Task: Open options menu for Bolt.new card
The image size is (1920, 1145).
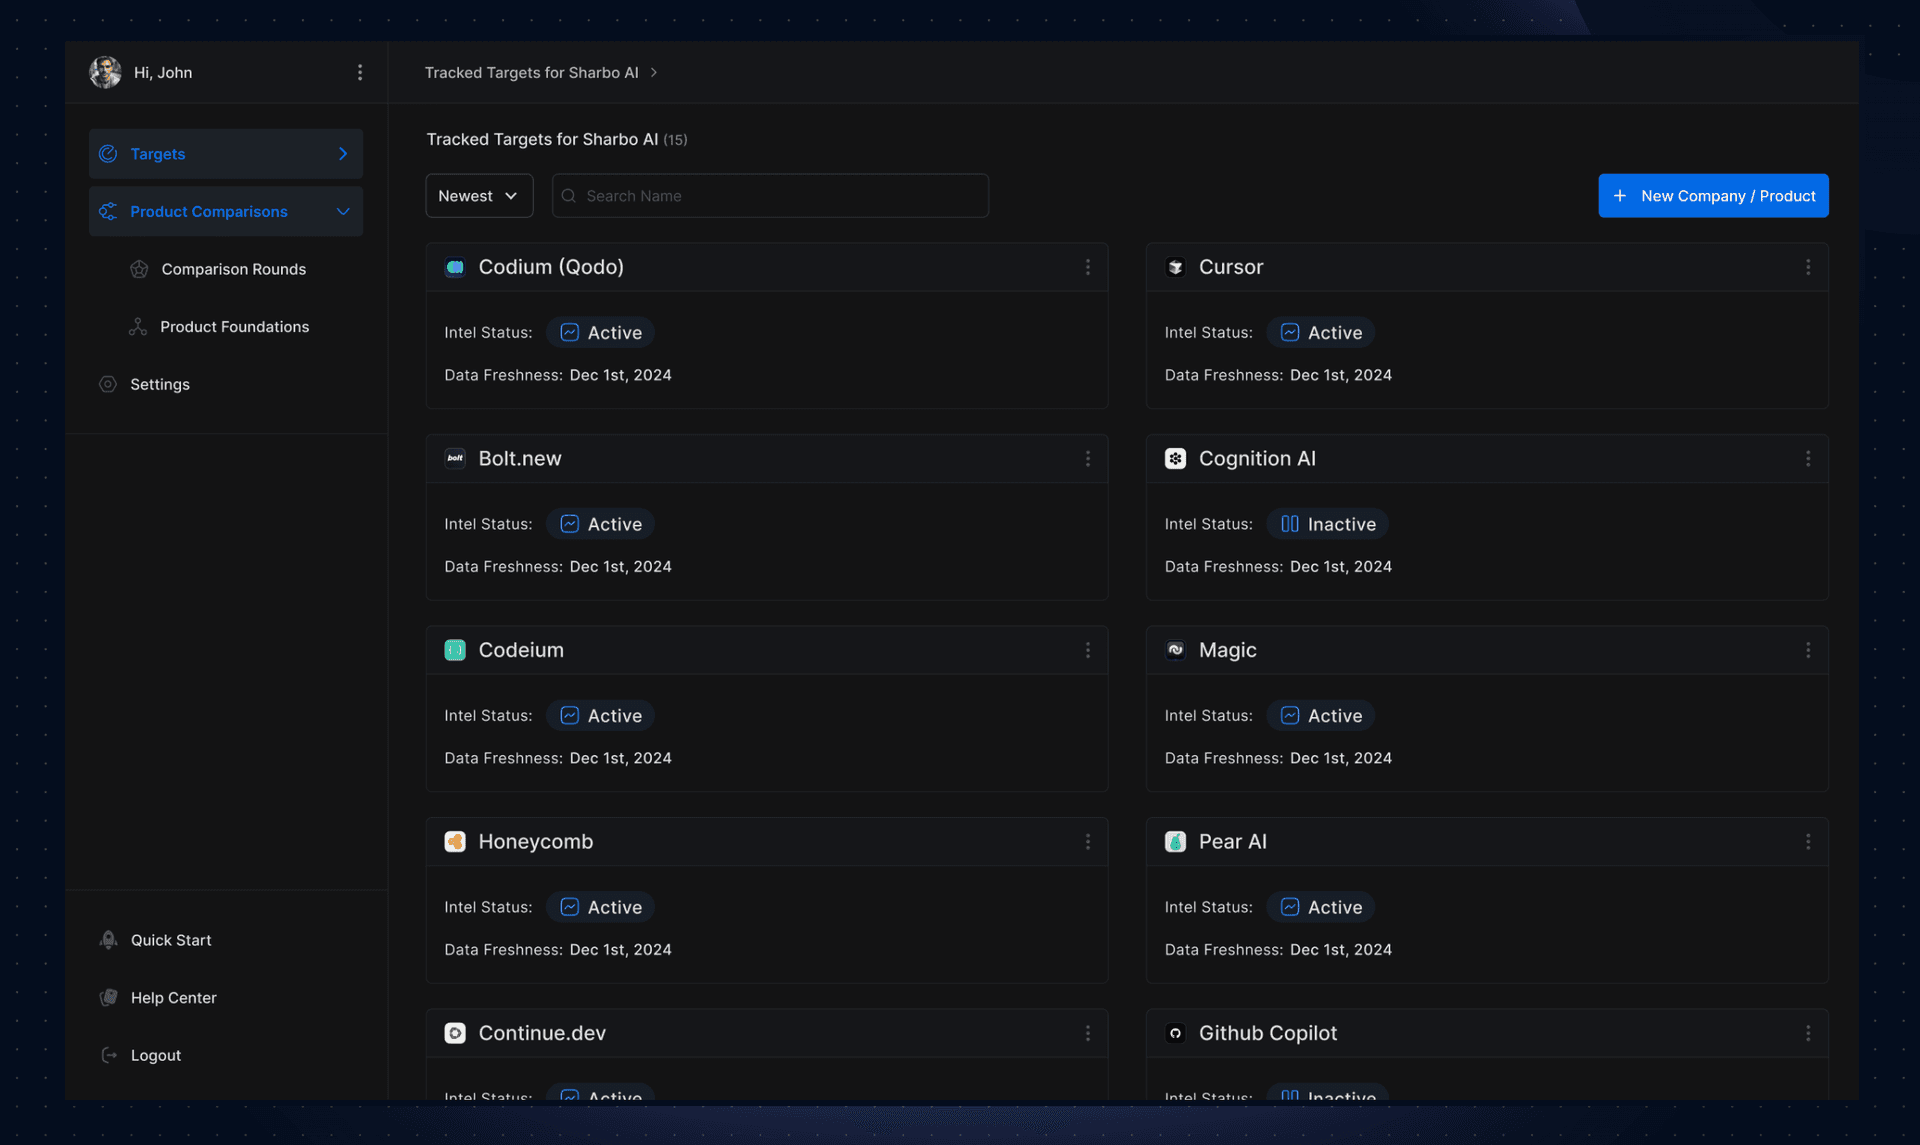Action: [1088, 458]
